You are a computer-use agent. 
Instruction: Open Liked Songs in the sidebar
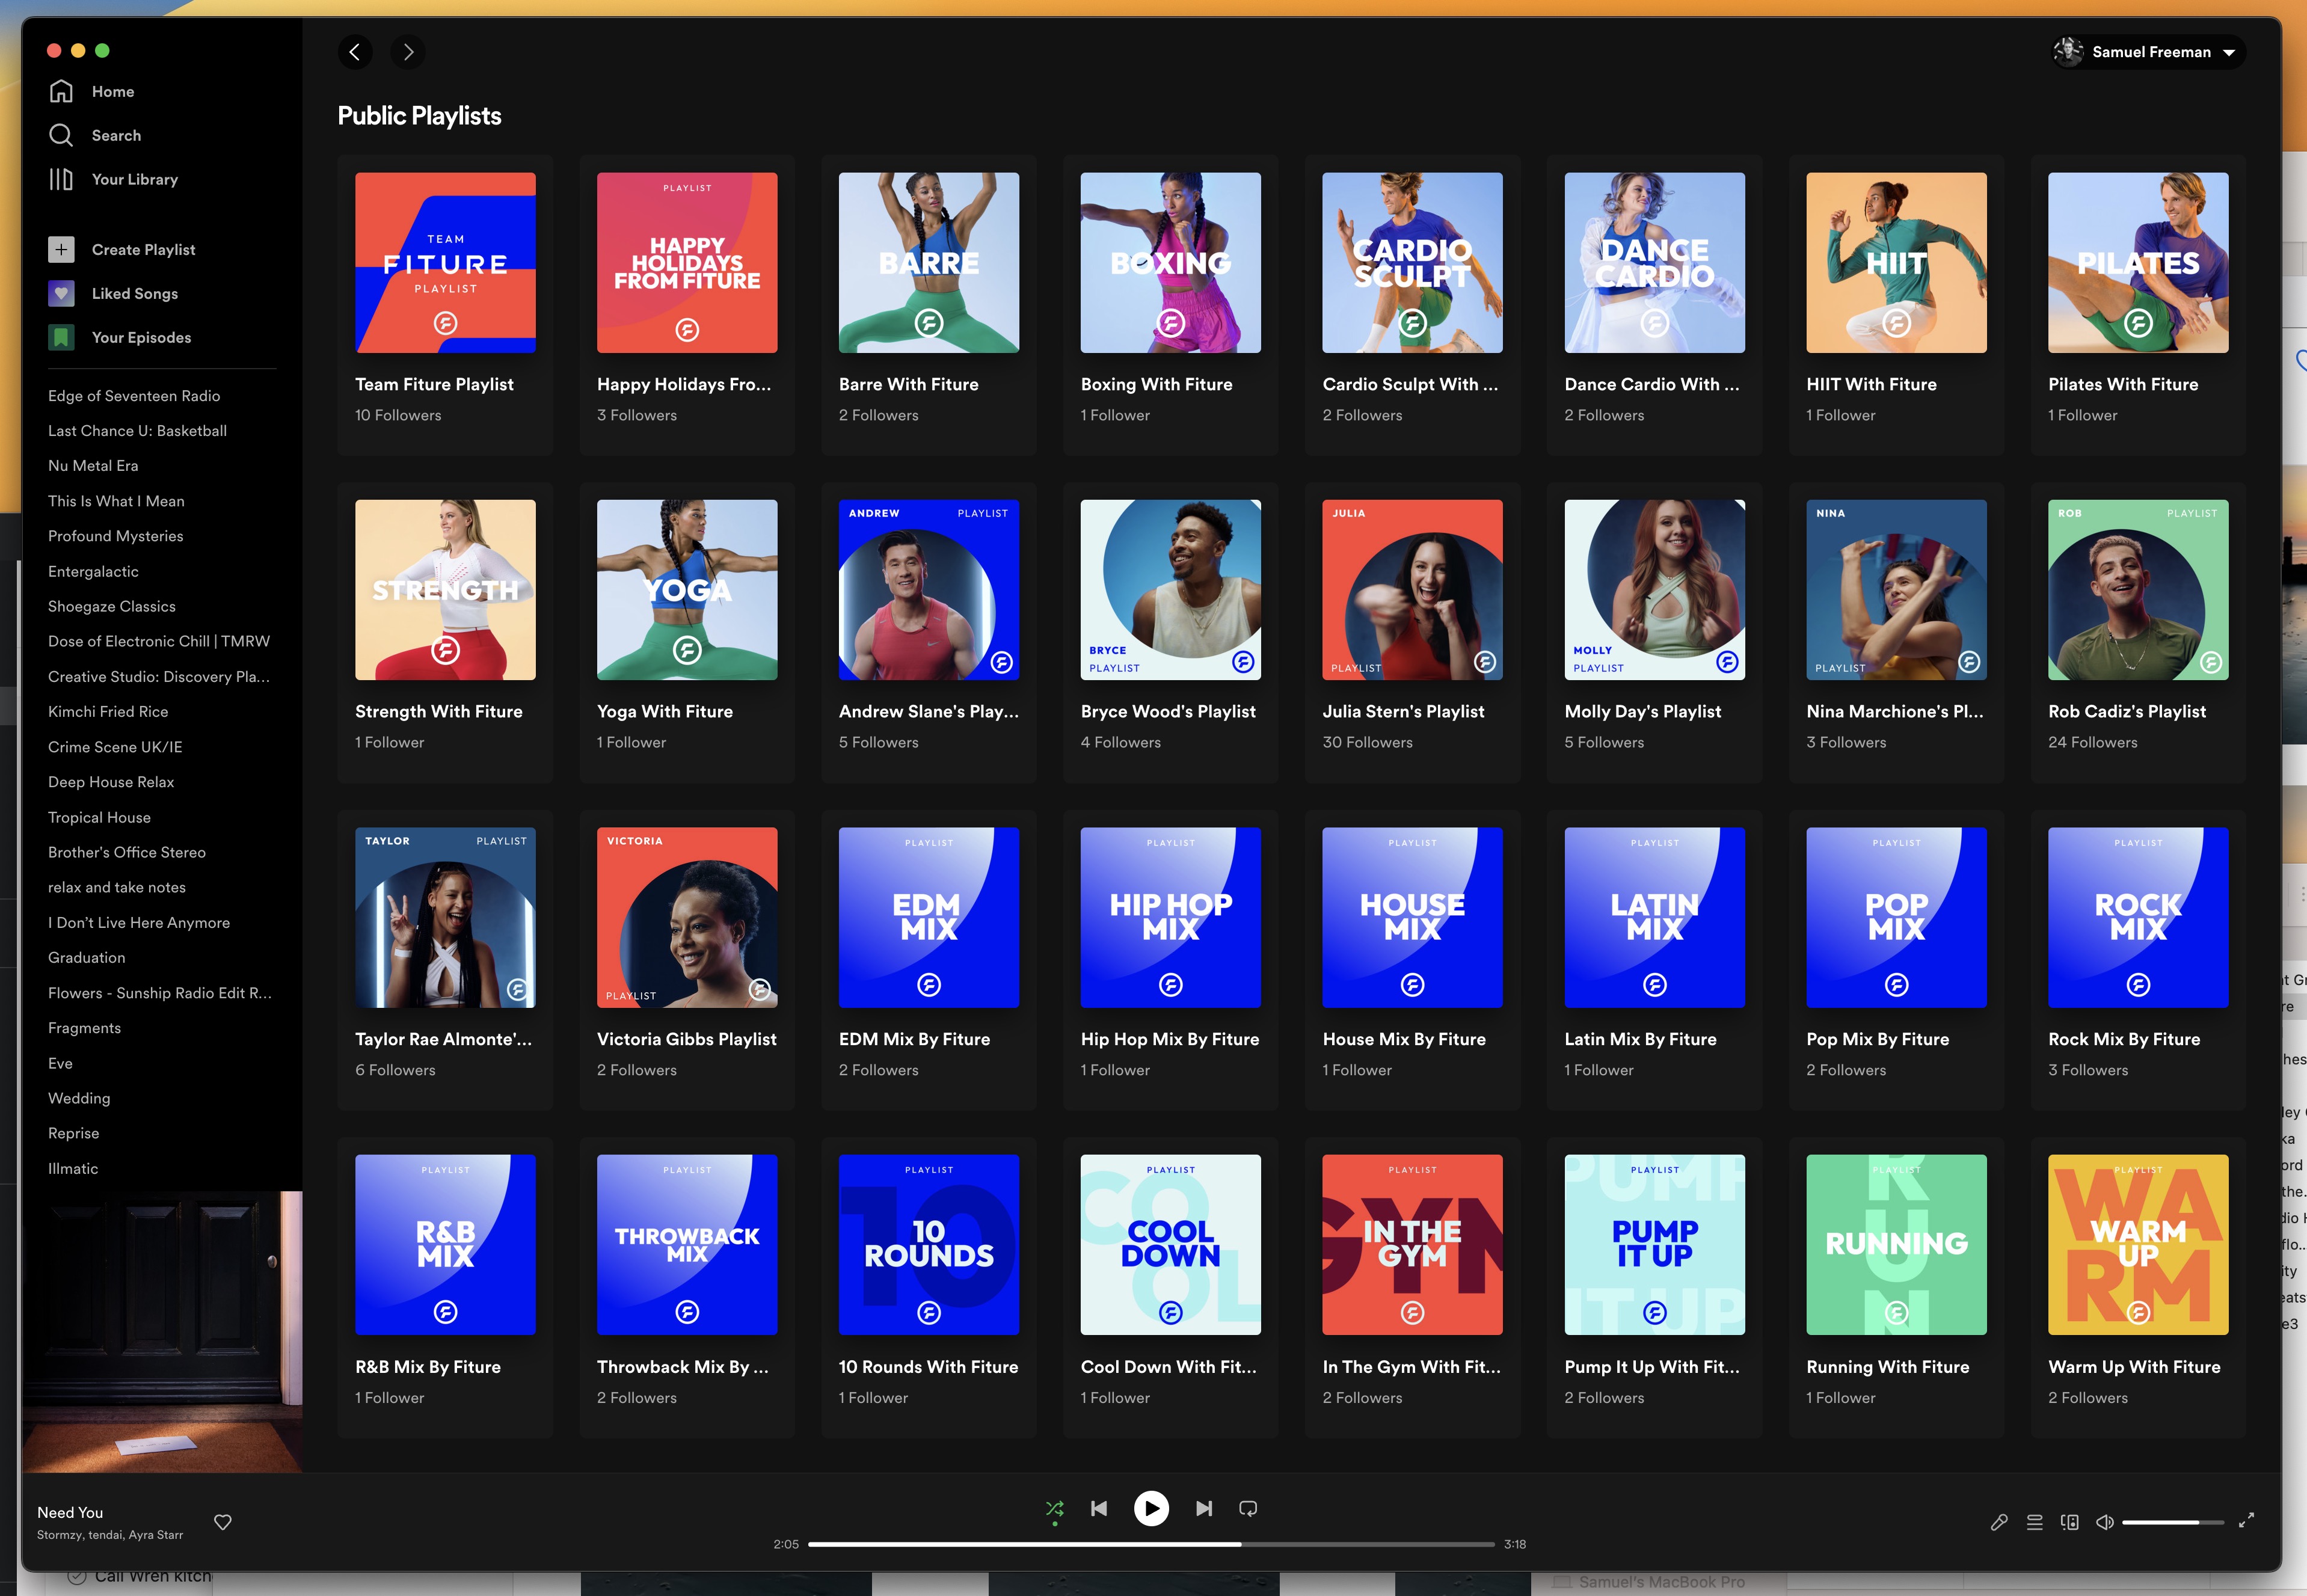click(134, 293)
